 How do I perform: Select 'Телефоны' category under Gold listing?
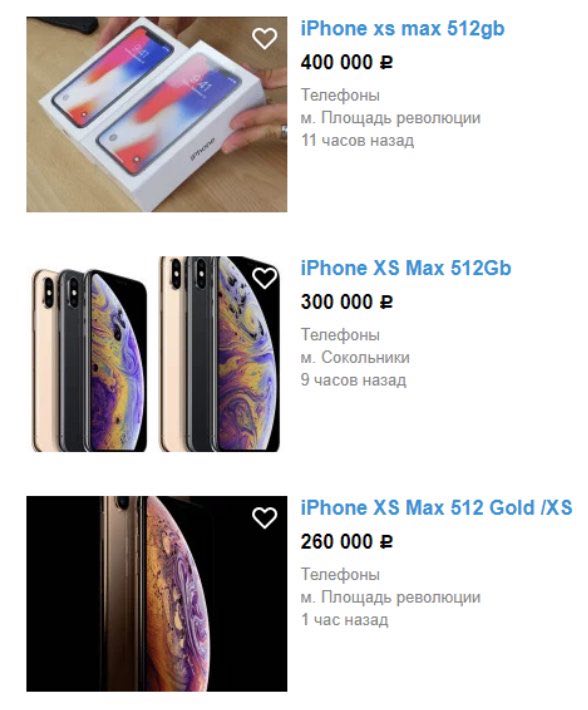pos(340,574)
